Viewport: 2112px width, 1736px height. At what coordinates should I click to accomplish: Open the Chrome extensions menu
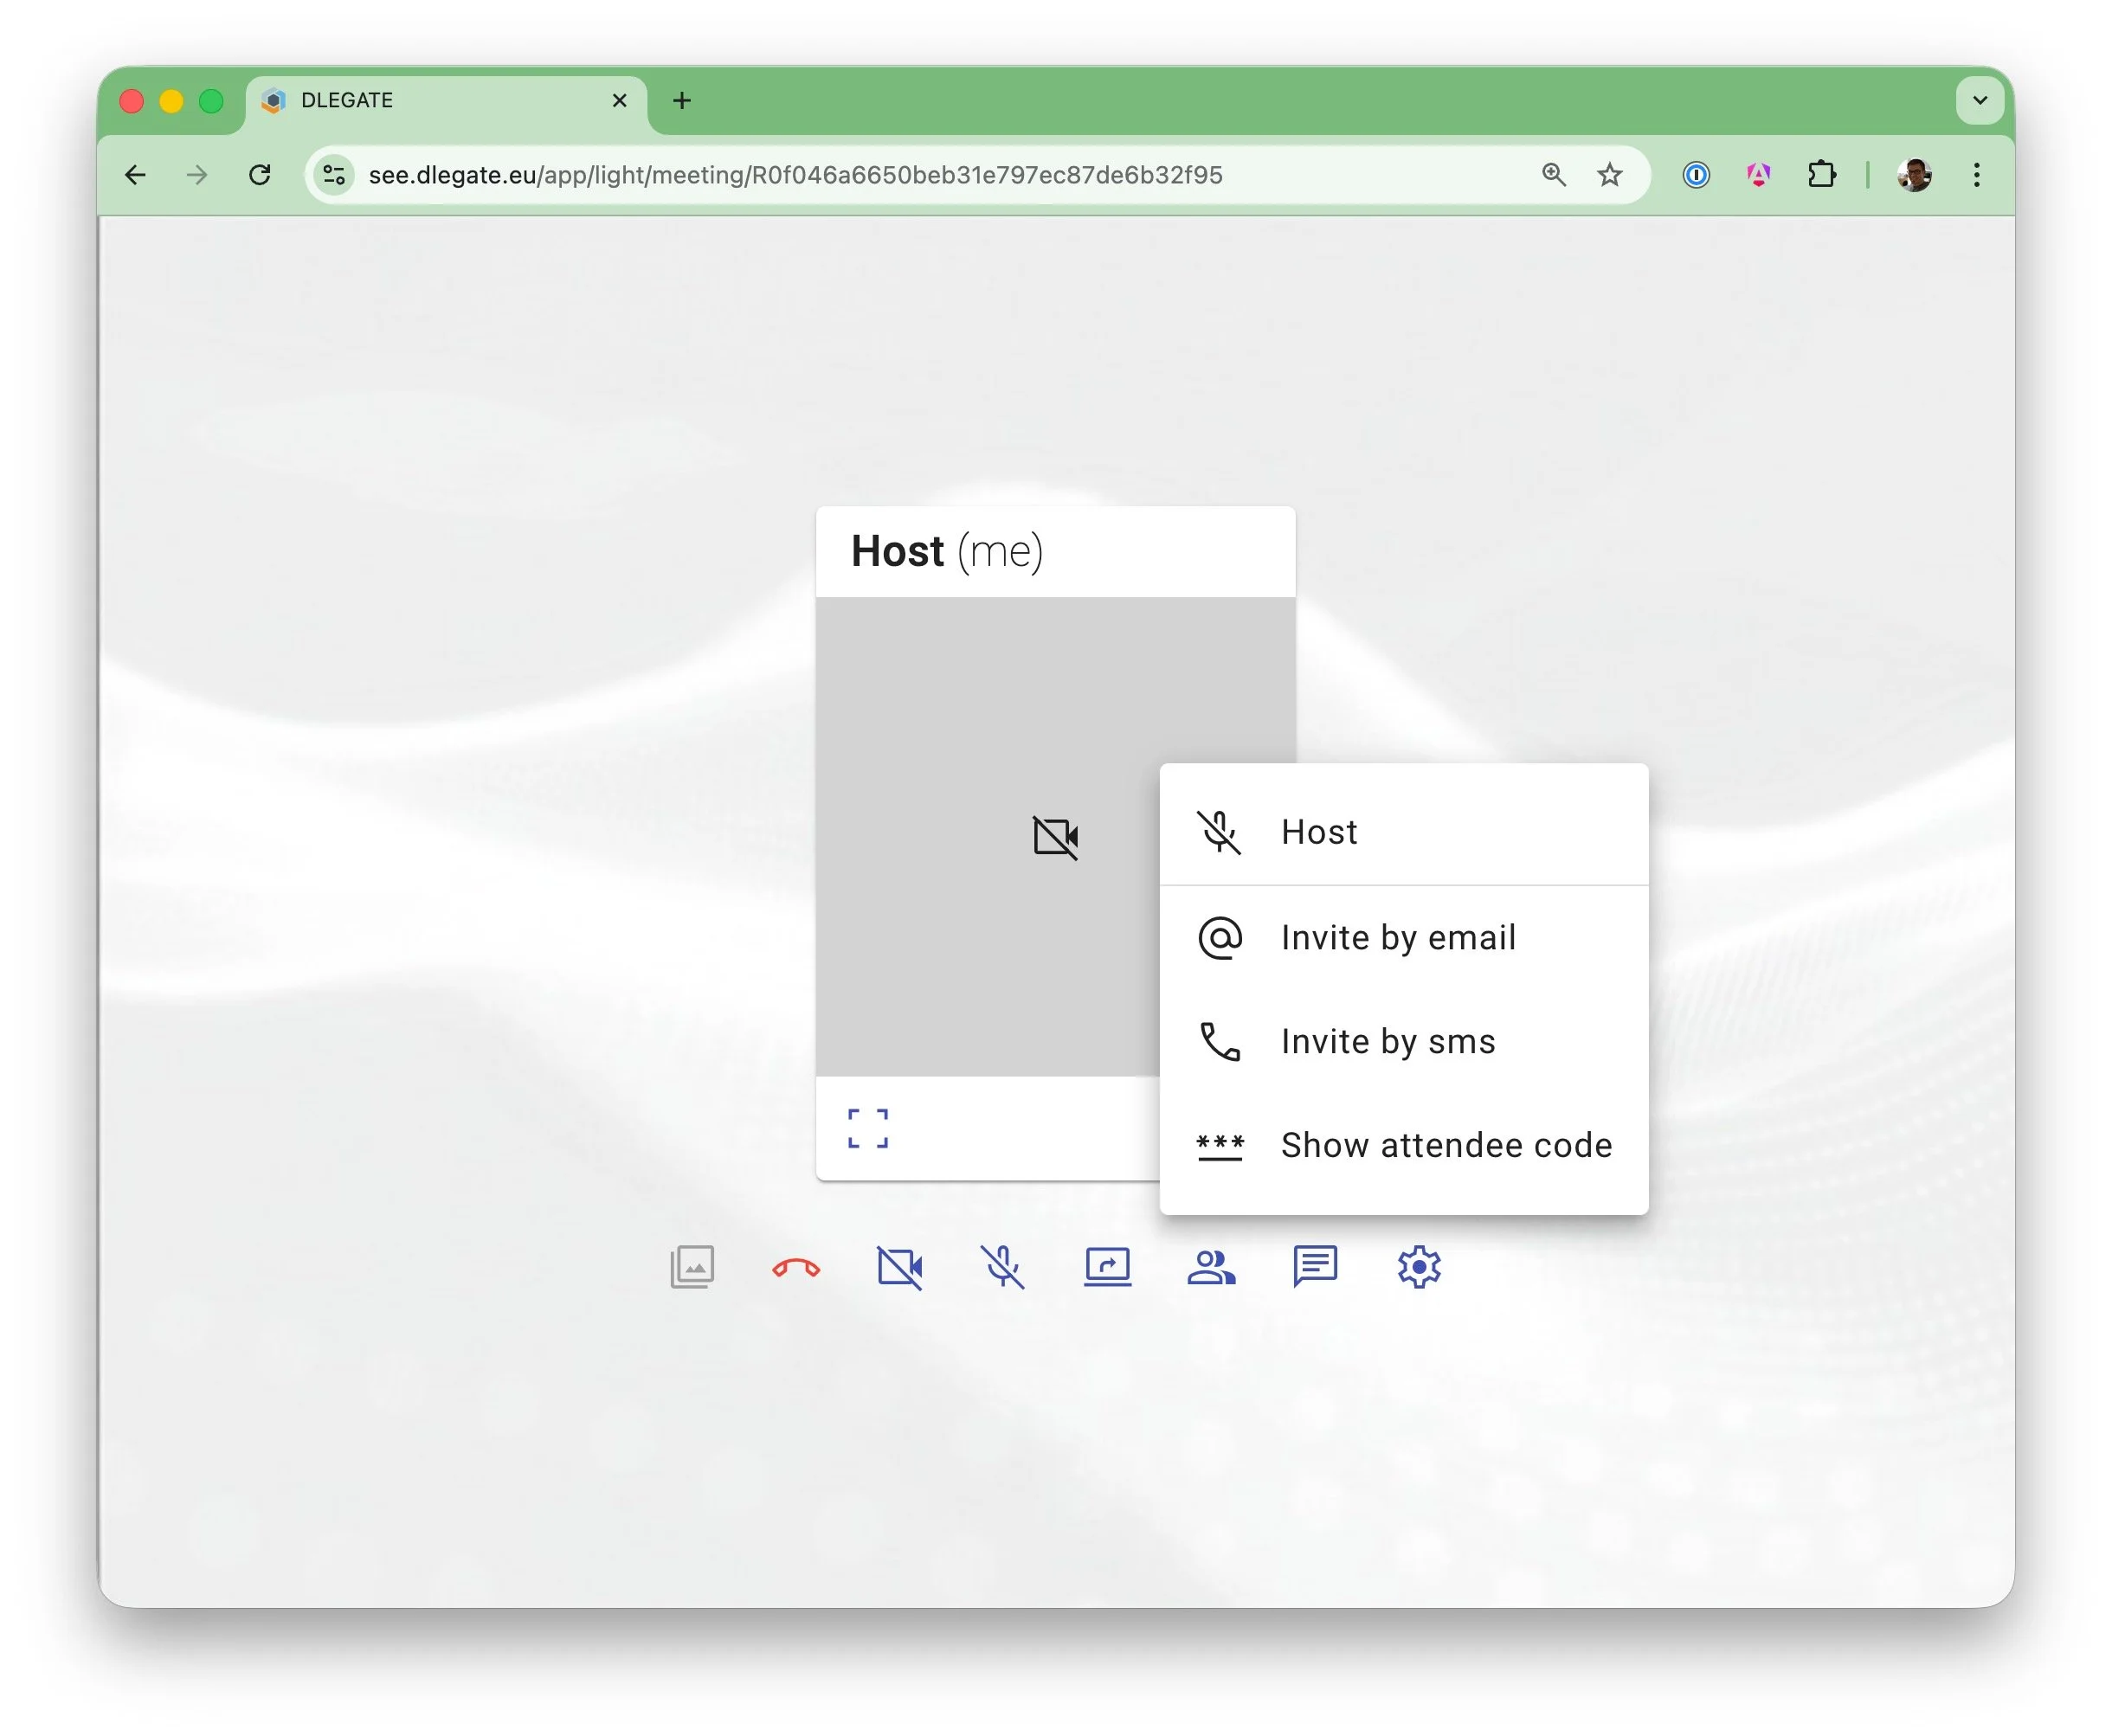[x=1822, y=174]
